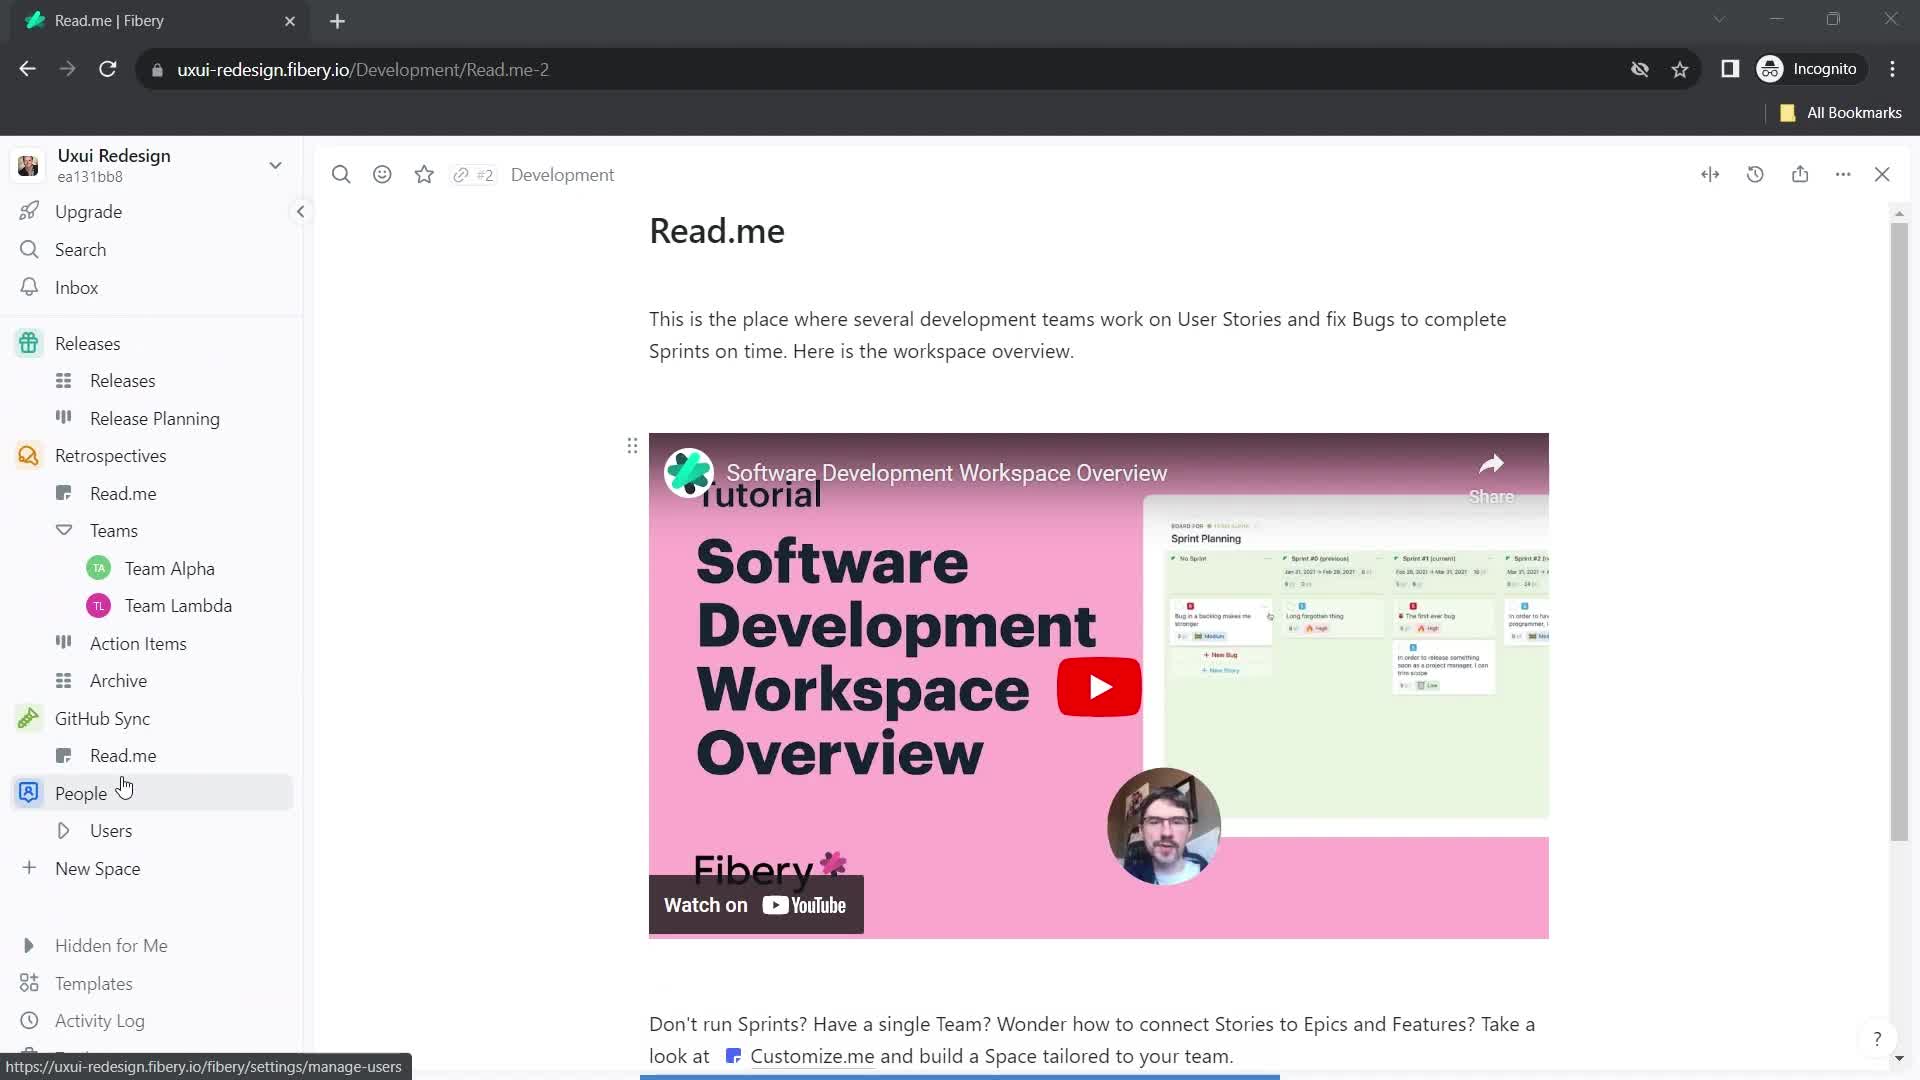Screen dimensions: 1920x1080
Task: Copy the #2 link reference
Action: [473, 175]
